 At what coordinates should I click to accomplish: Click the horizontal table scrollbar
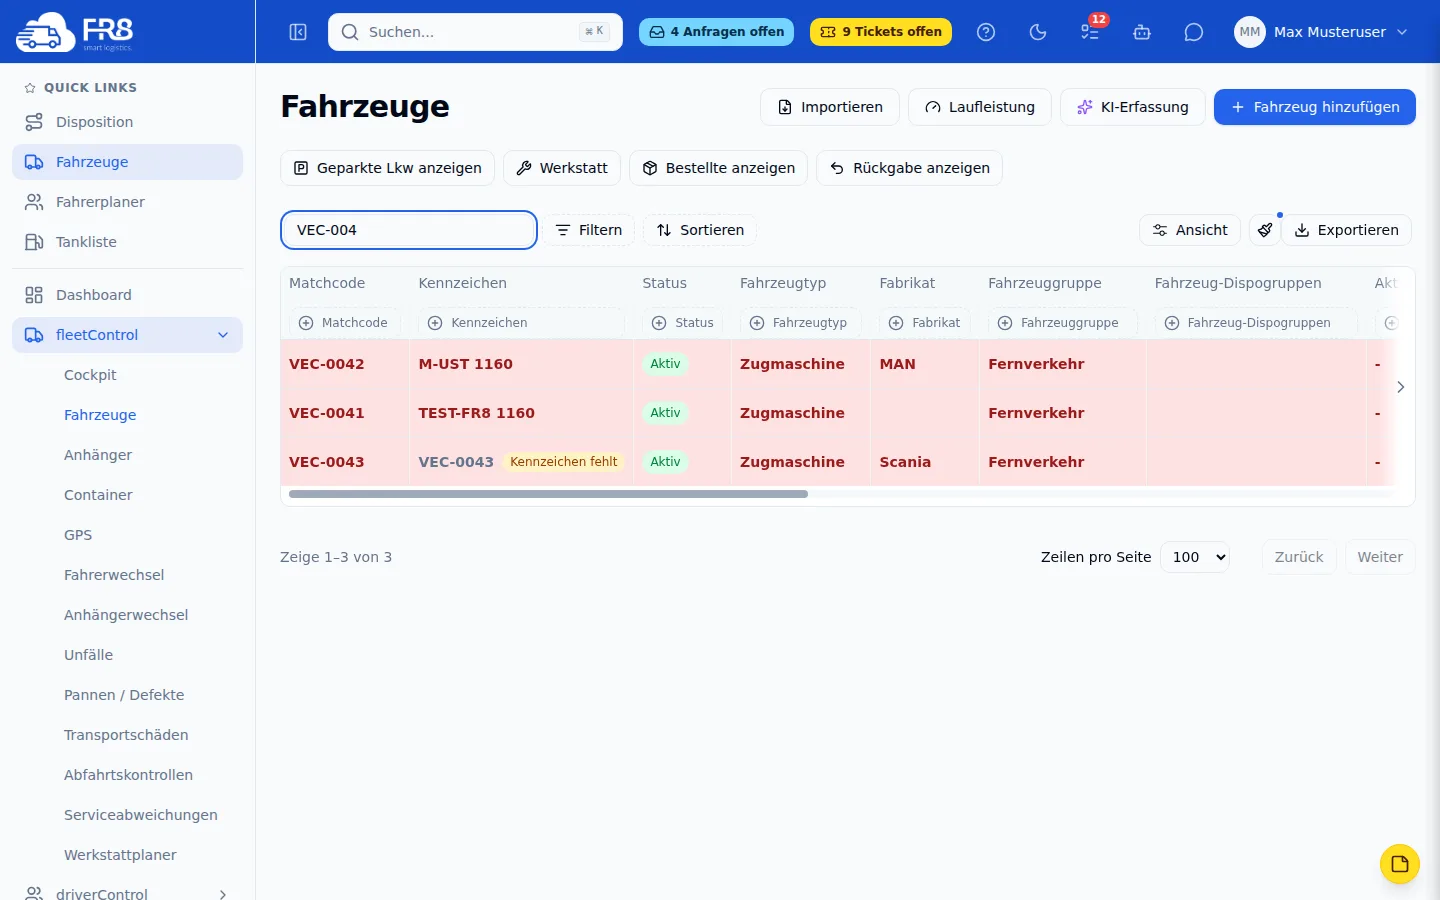click(x=548, y=494)
